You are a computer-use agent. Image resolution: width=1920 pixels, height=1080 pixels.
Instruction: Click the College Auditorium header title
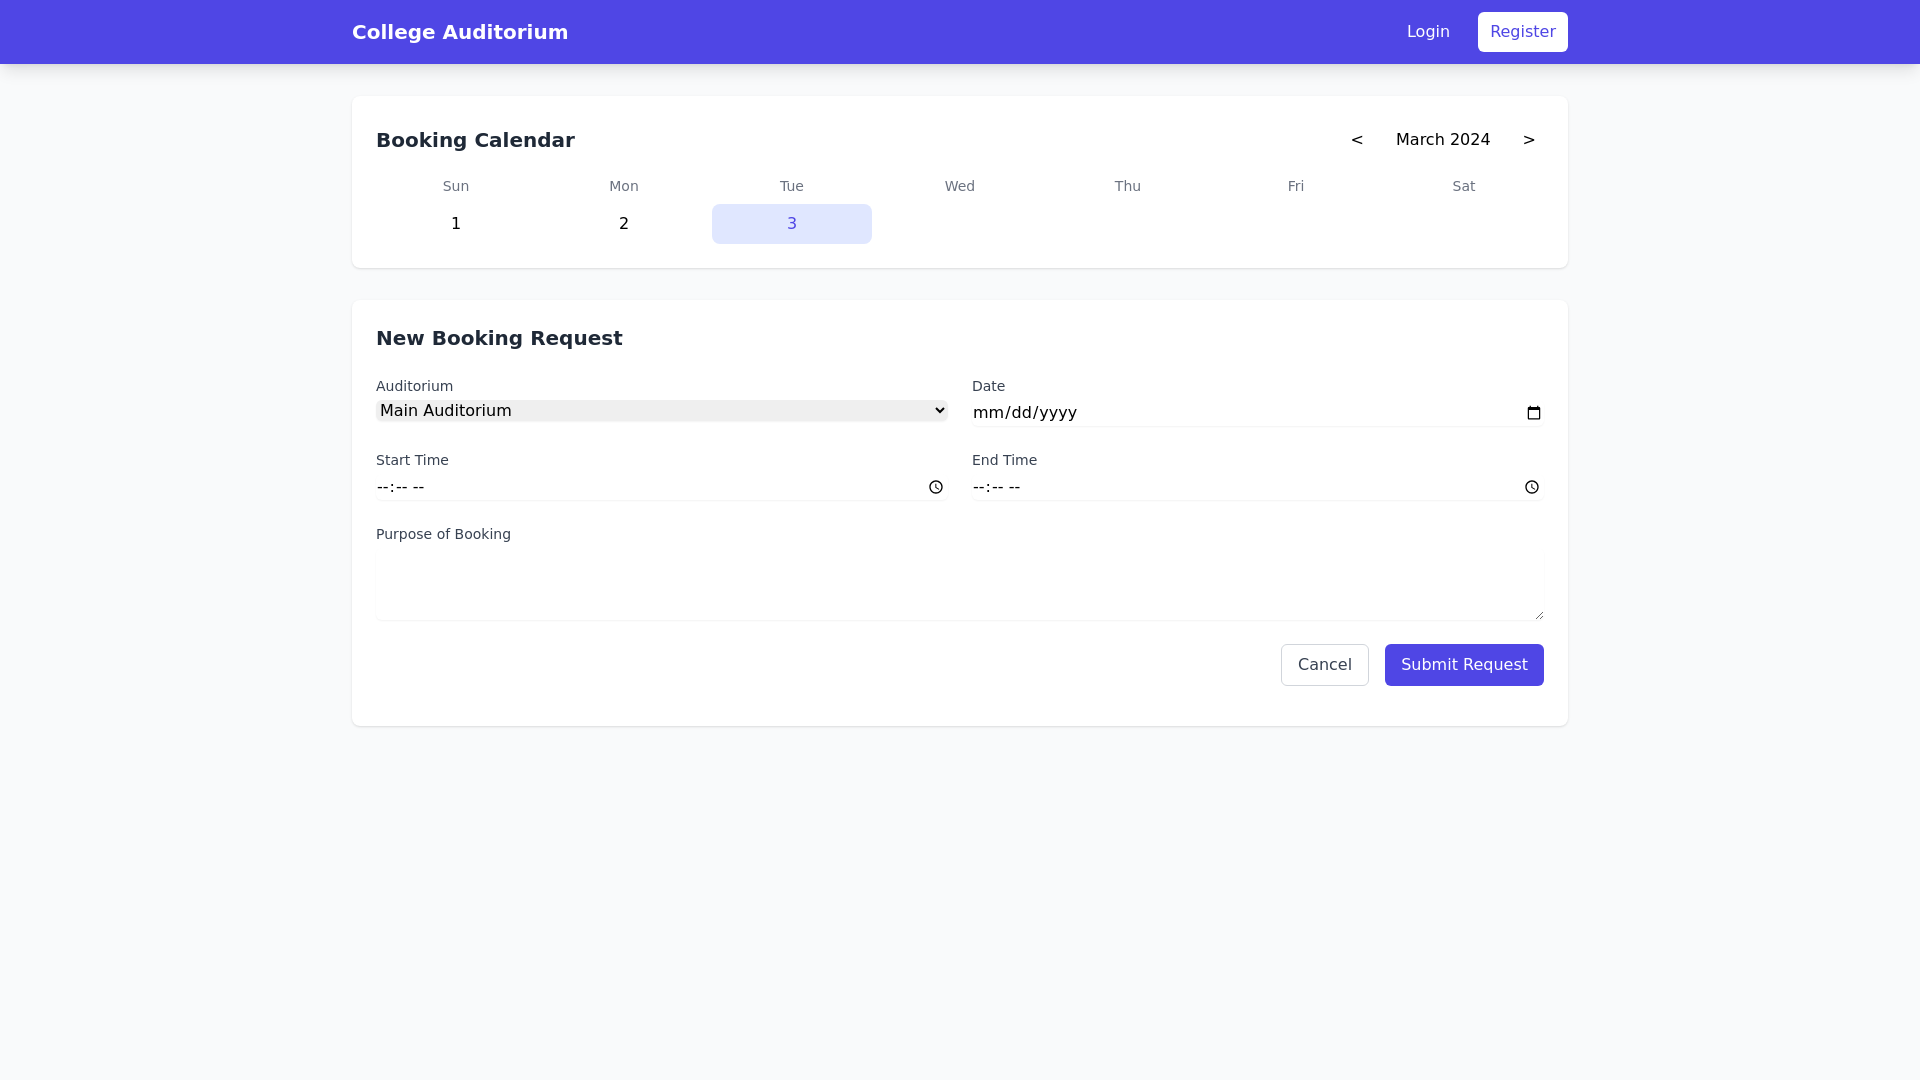(x=460, y=31)
